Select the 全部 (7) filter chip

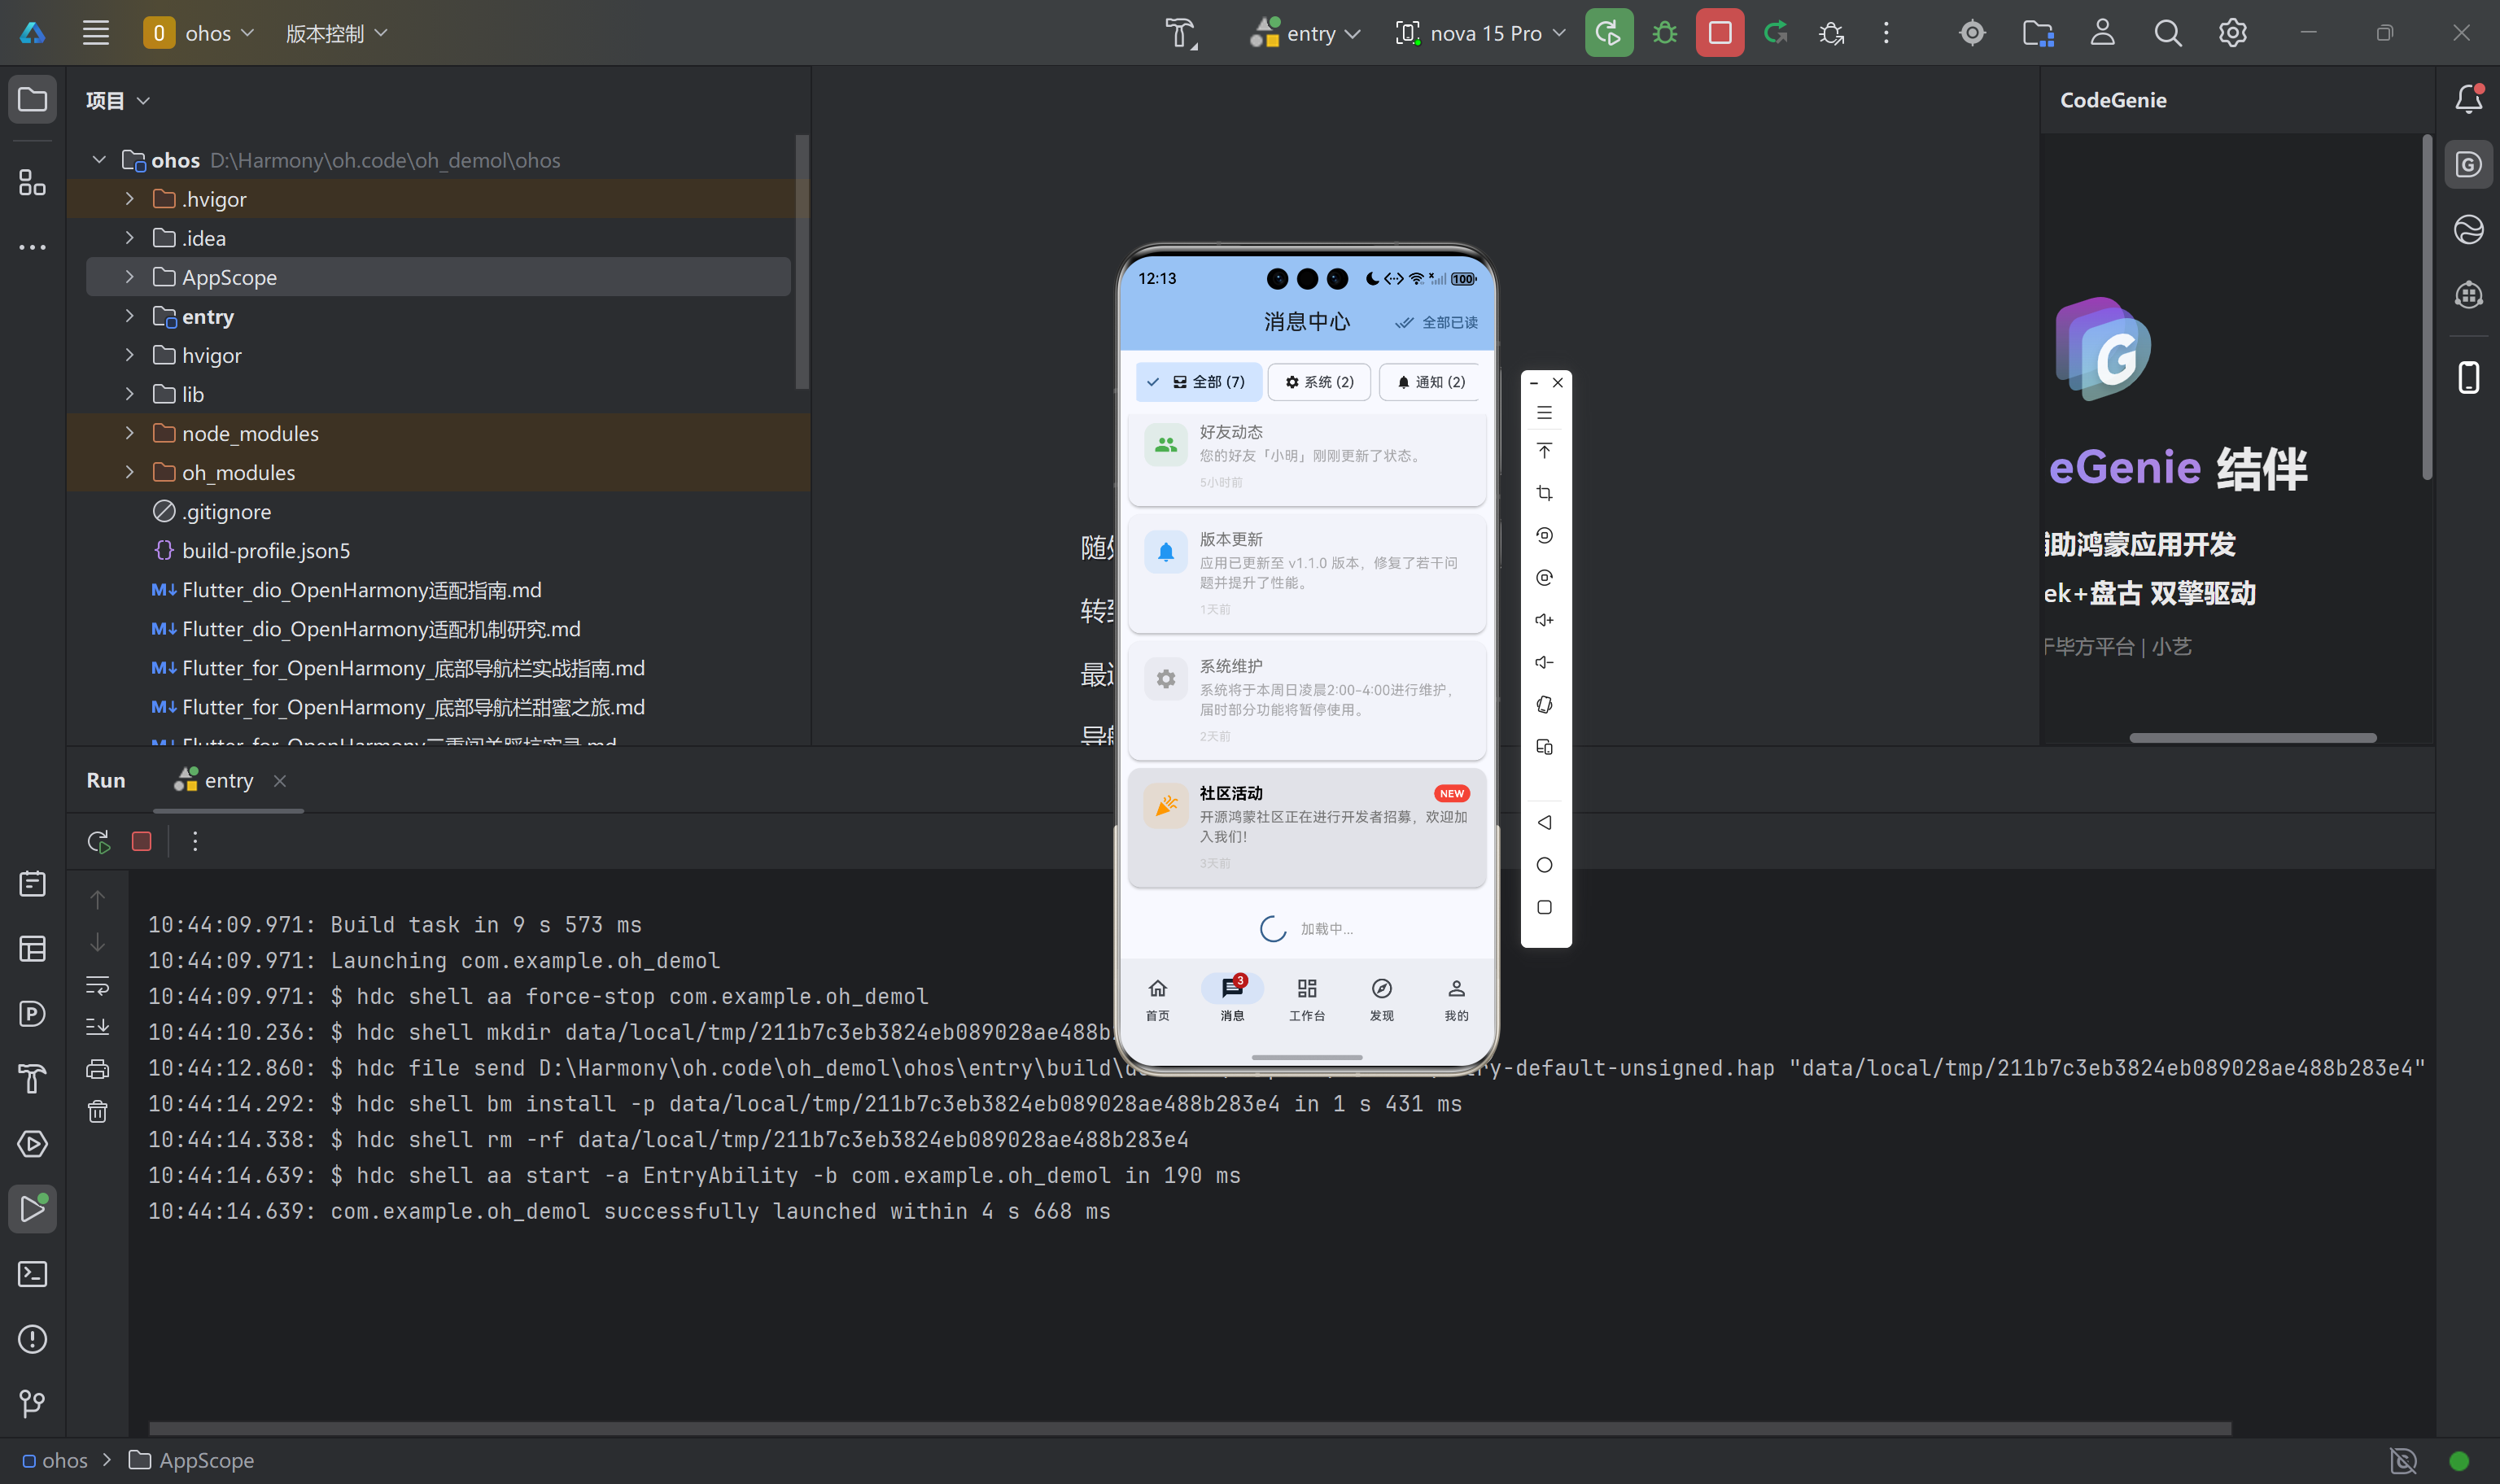coord(1199,382)
